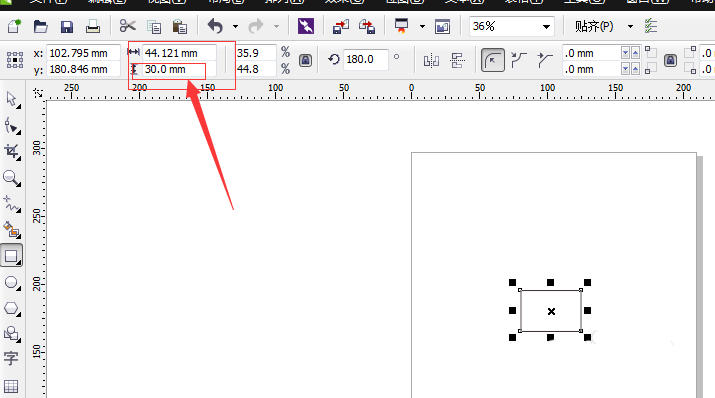Select the Polygon tool
Image resolution: width=715 pixels, height=398 pixels.
pos(12,309)
